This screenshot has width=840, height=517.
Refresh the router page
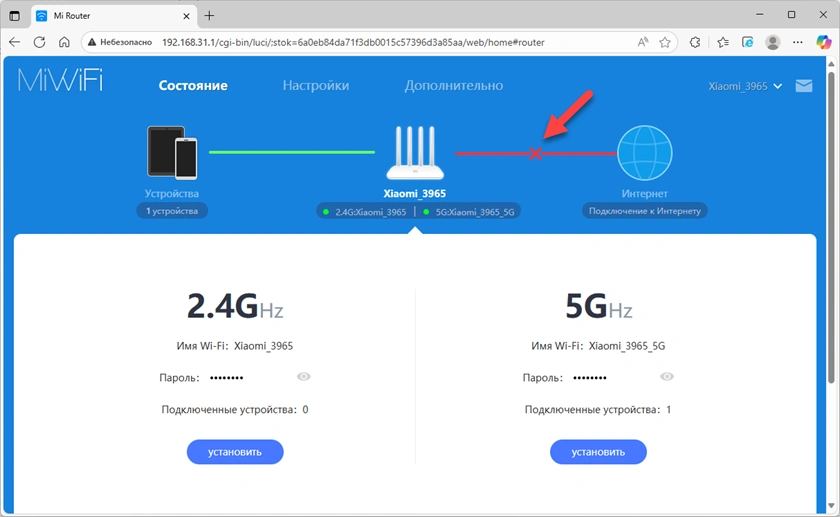coord(39,43)
